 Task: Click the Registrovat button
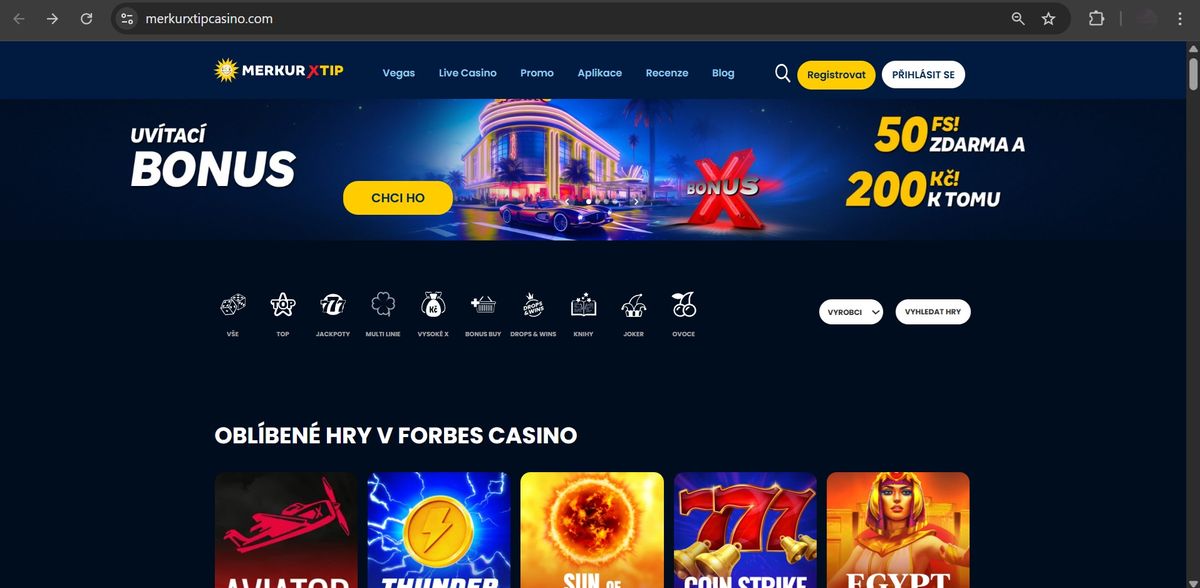click(x=836, y=75)
